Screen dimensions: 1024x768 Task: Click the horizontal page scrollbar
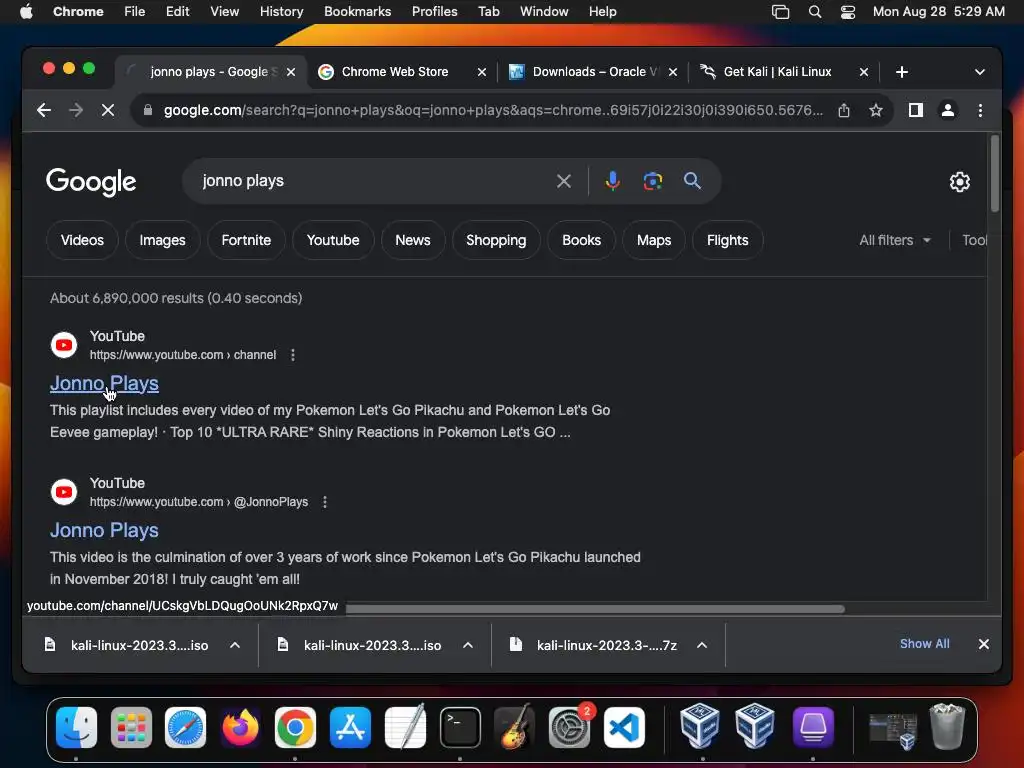click(595, 609)
